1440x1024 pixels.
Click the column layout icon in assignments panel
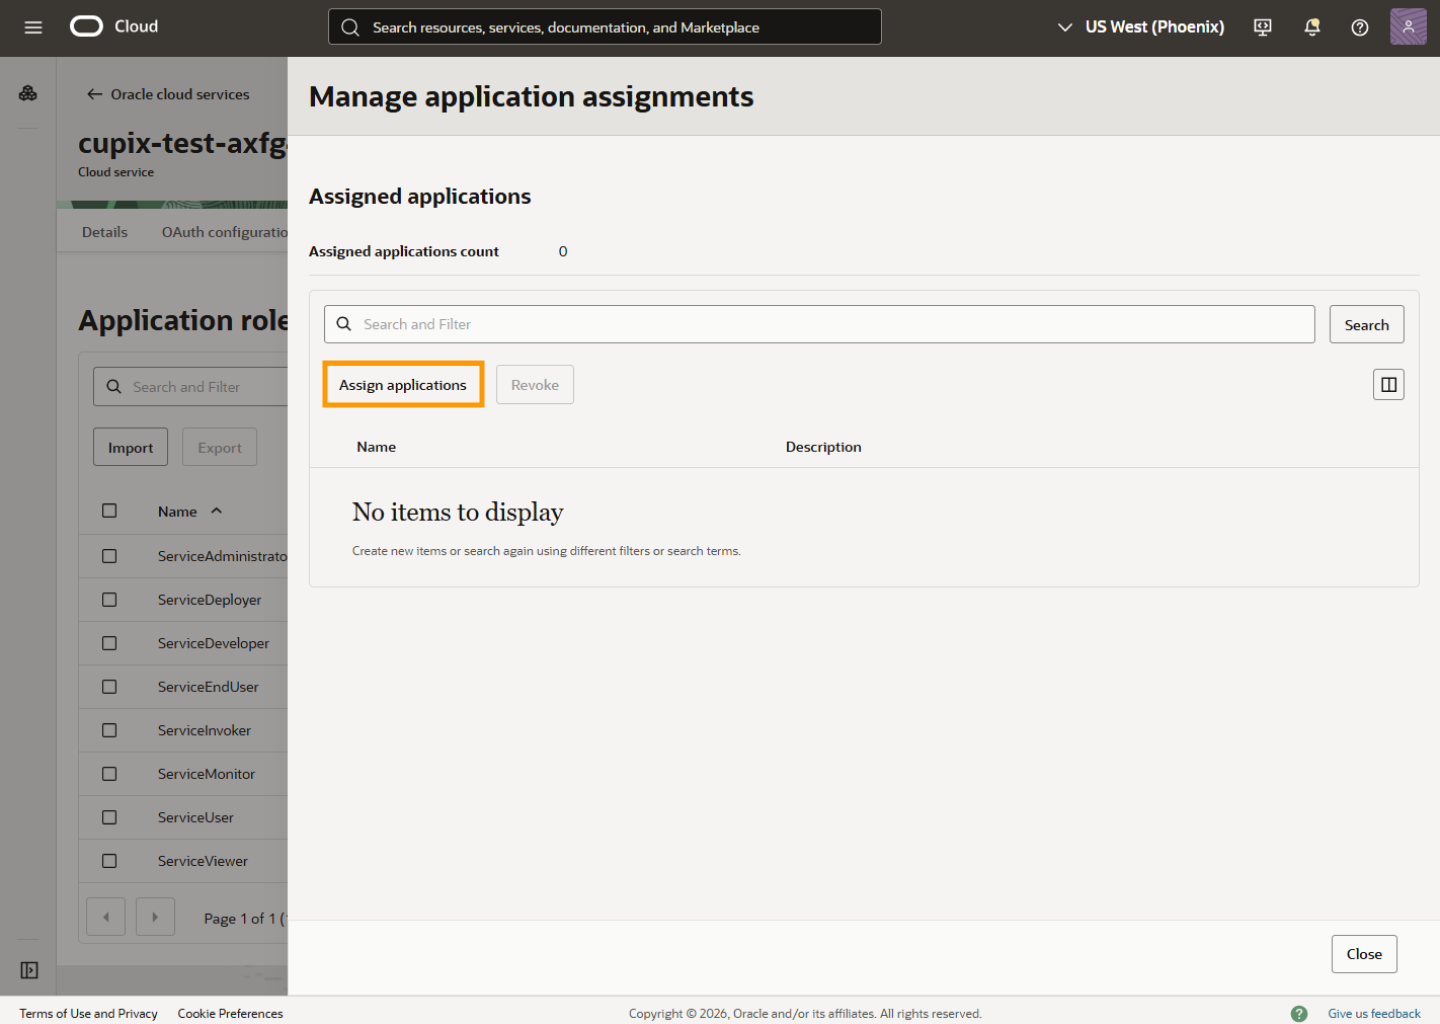[1388, 385]
